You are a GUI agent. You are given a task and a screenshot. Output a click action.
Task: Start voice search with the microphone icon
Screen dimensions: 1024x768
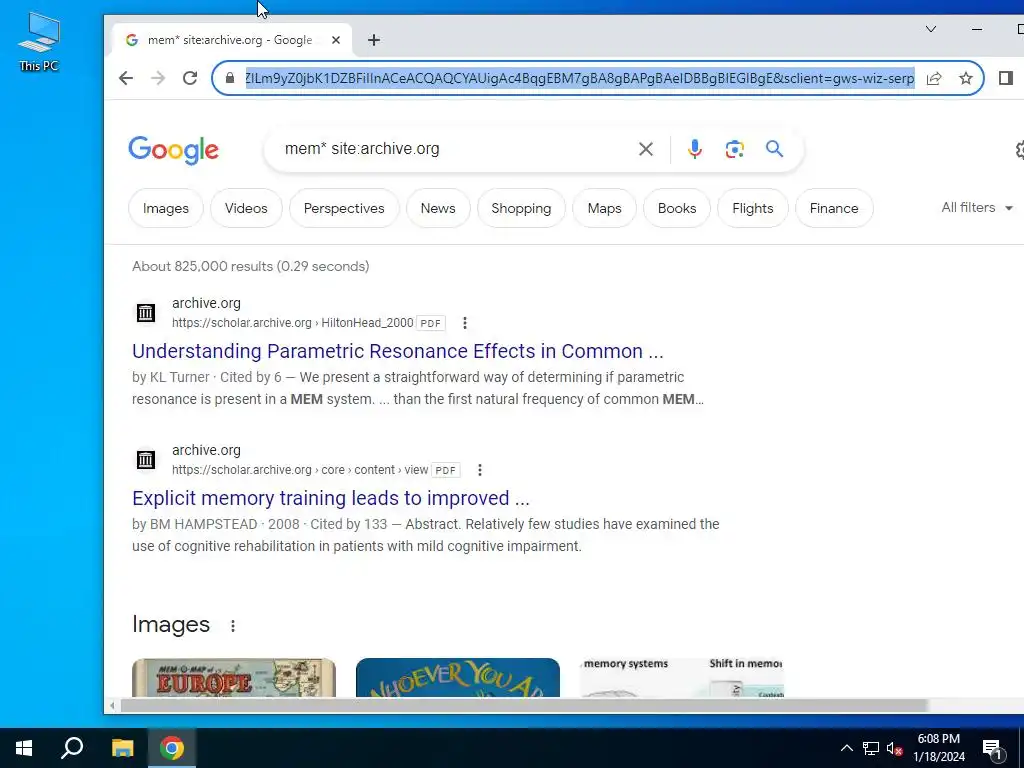[x=695, y=149]
